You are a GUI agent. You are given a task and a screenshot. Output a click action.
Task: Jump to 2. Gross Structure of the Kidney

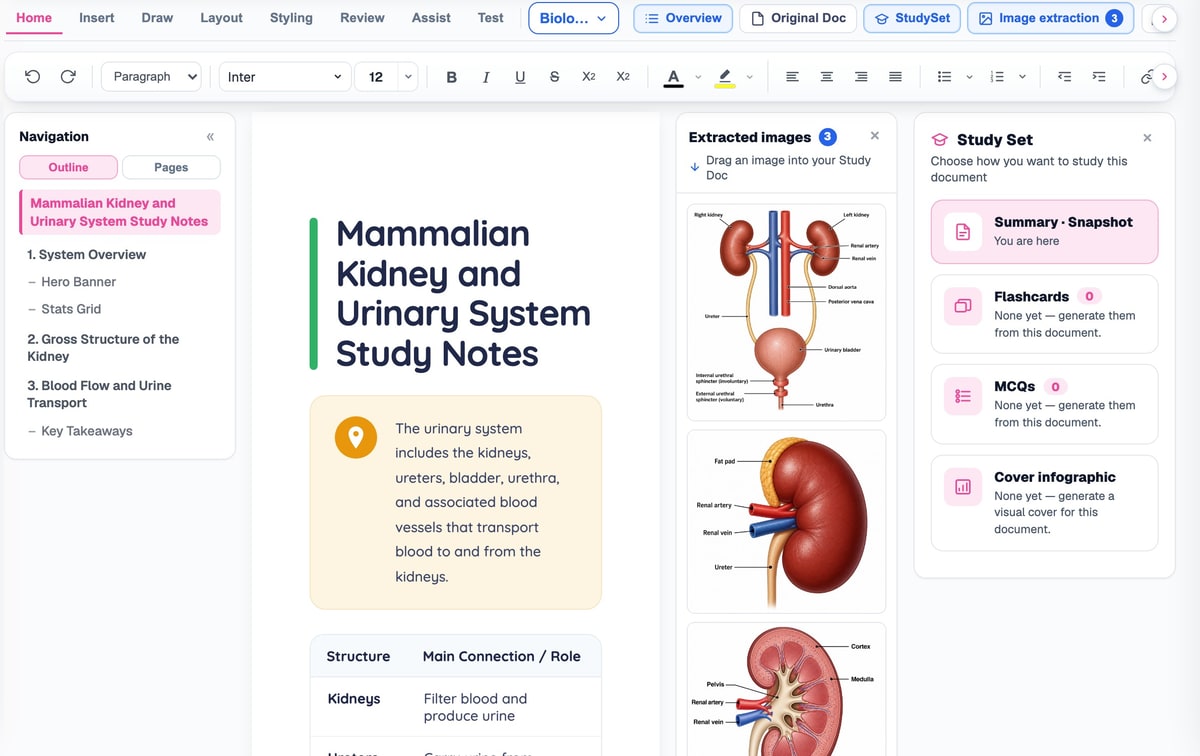(103, 347)
